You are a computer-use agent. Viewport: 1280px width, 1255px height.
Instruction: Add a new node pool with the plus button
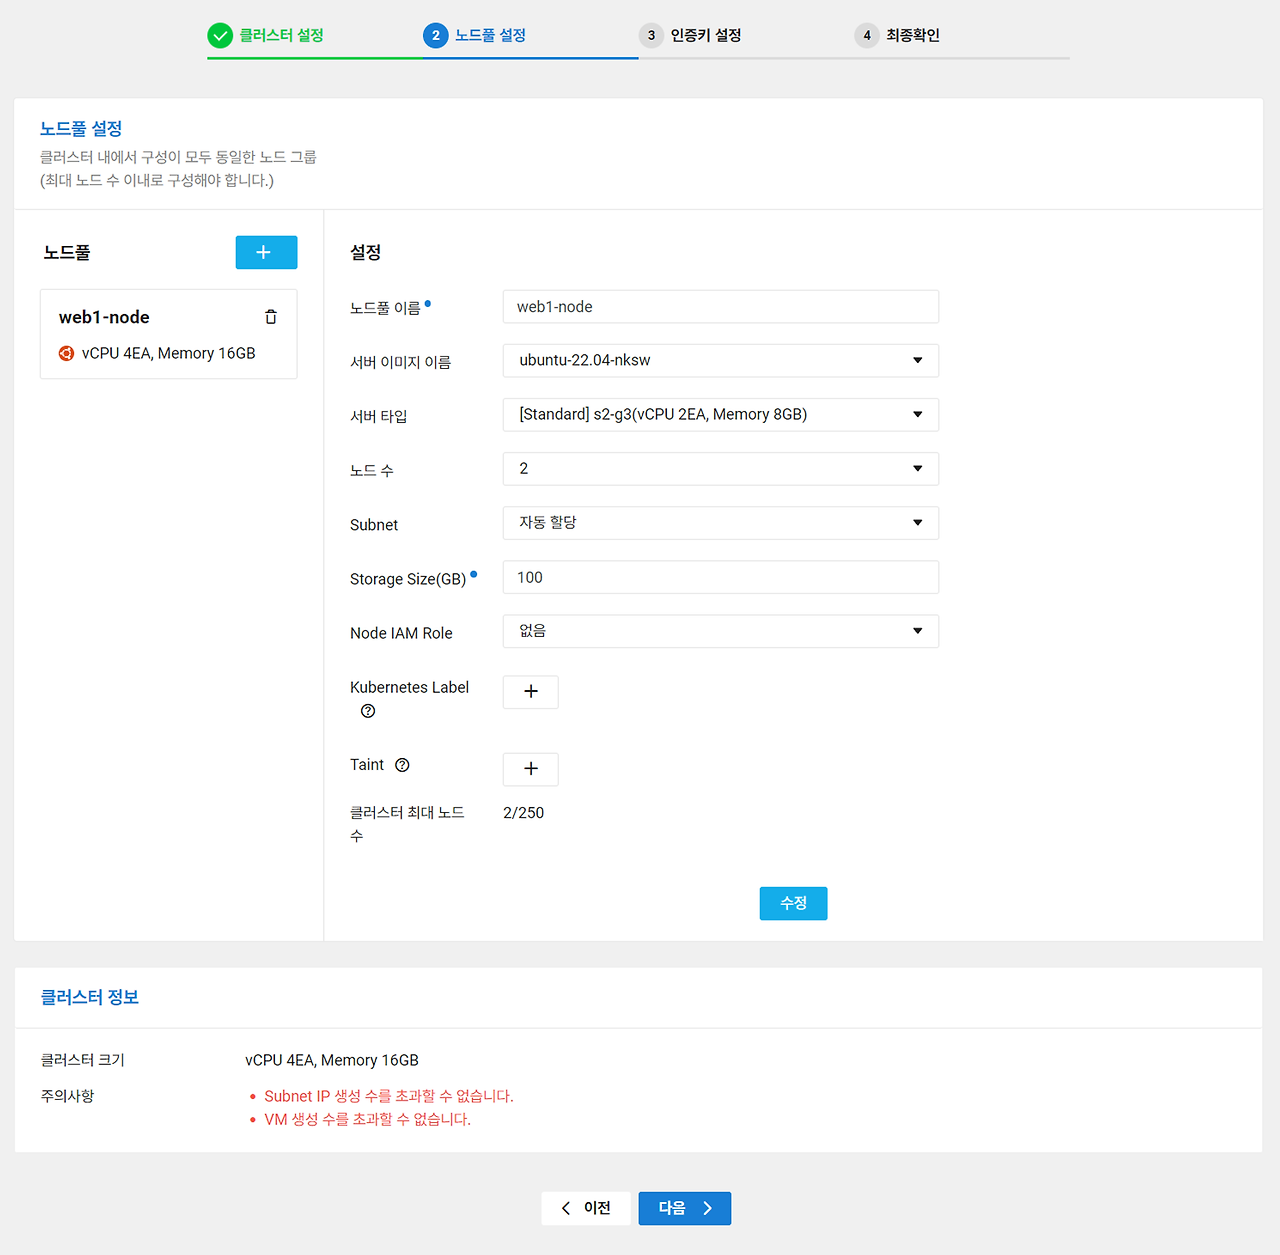[x=266, y=252]
